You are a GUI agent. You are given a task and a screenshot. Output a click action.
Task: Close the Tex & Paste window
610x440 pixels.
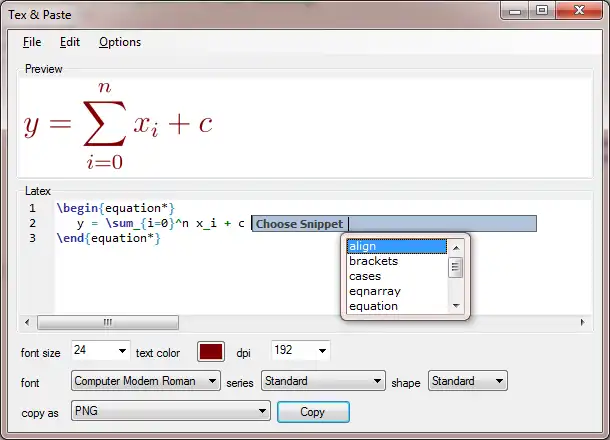tap(579, 11)
